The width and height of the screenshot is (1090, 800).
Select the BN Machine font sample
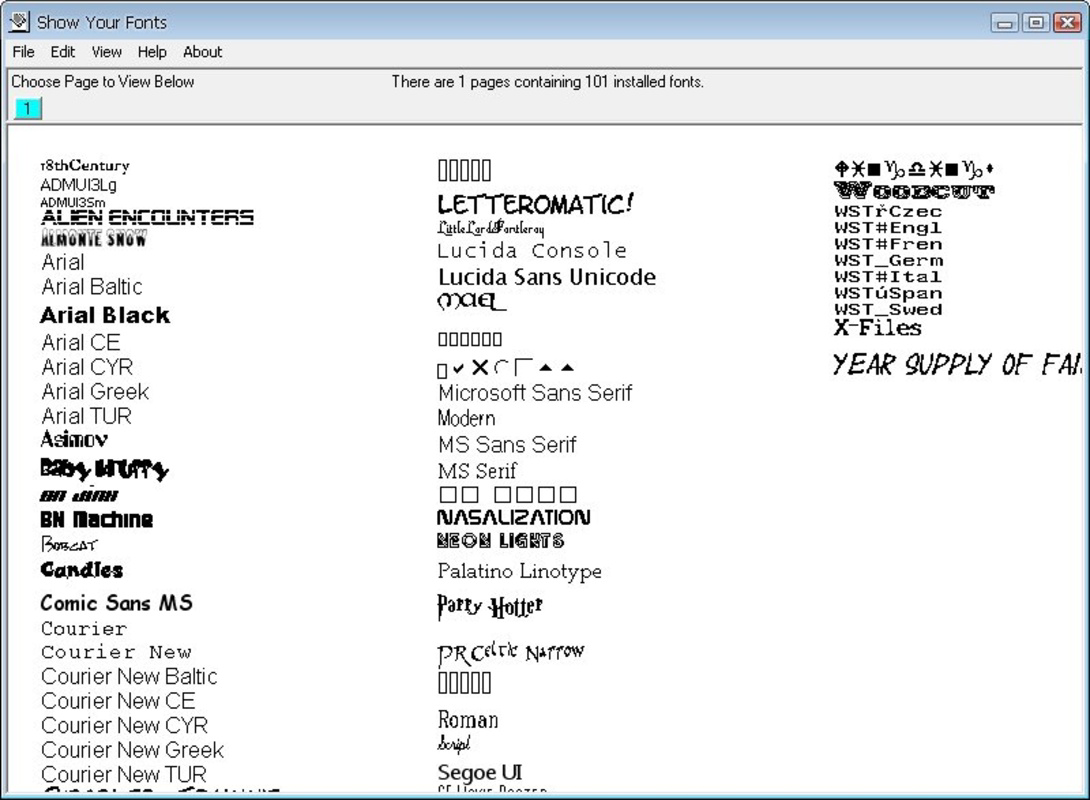point(97,519)
